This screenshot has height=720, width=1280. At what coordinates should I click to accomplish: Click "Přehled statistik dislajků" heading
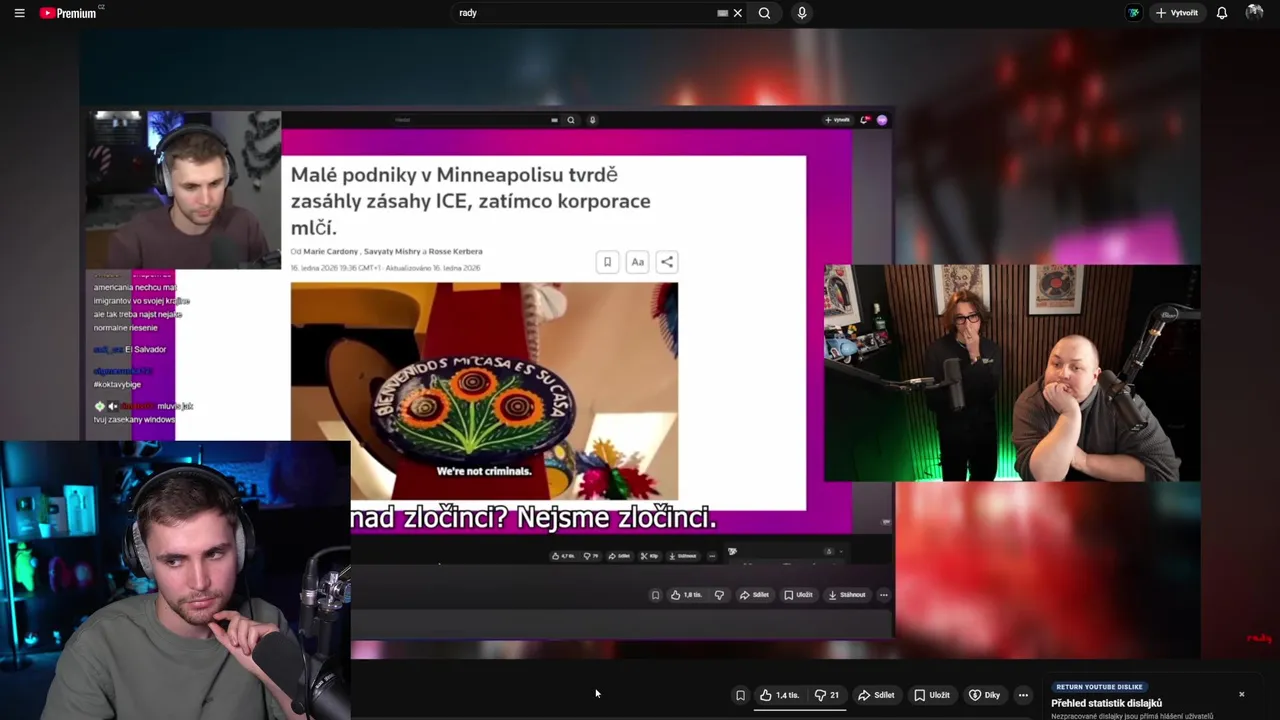tap(1106, 703)
